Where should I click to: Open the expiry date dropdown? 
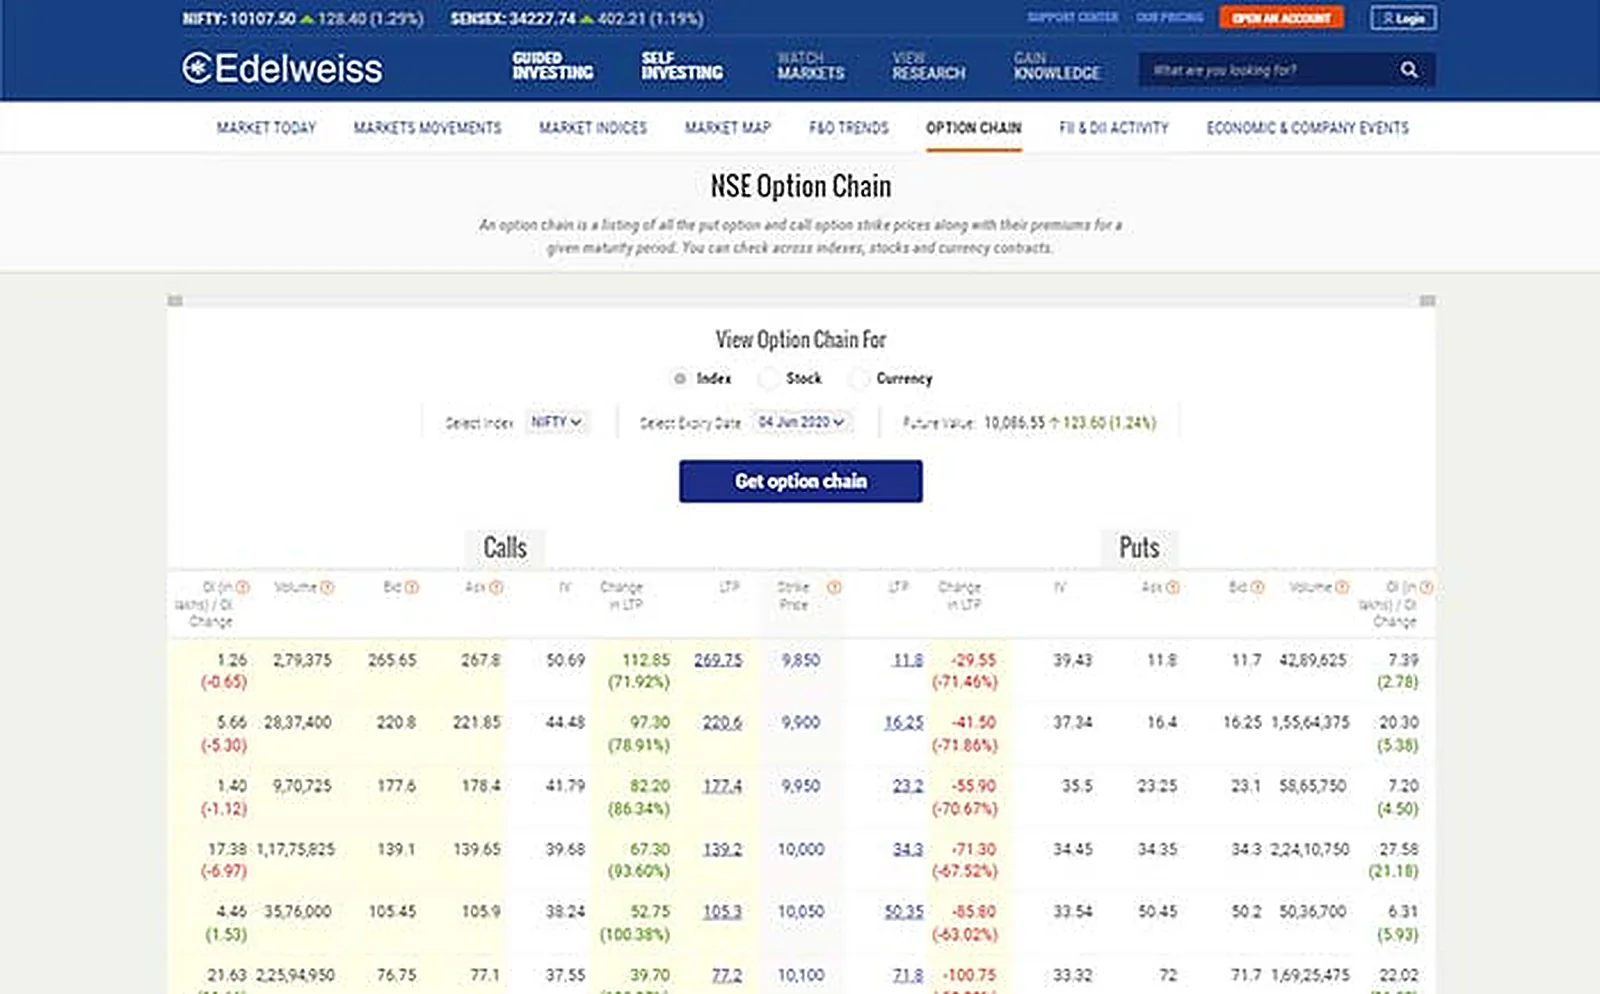coord(802,422)
